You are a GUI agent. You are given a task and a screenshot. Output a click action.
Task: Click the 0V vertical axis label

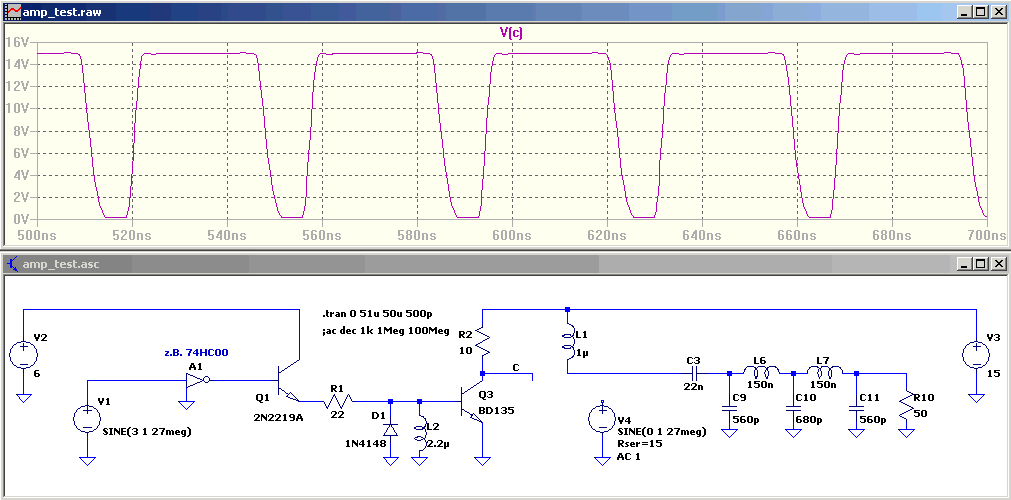20,219
